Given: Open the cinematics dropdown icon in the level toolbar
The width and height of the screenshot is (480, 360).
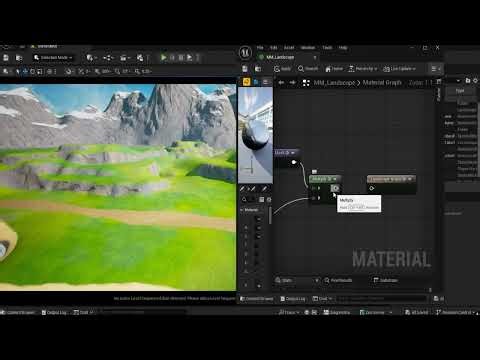Looking at the screenshot, I should pos(125,58).
